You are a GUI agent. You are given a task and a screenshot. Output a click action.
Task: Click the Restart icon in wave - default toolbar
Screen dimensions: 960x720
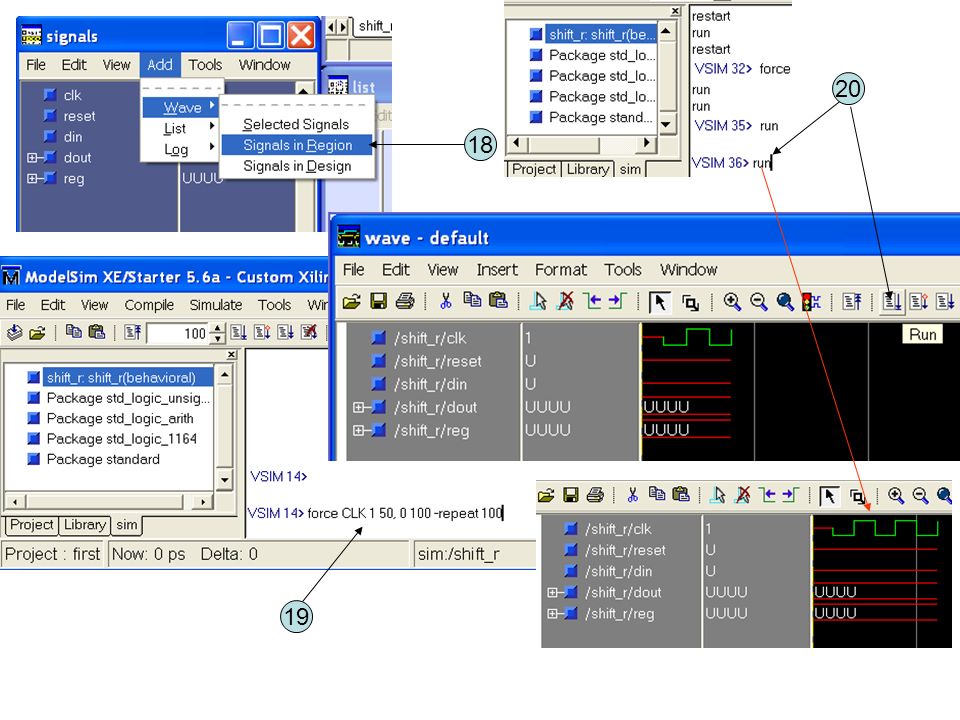pyautogui.click(x=852, y=302)
